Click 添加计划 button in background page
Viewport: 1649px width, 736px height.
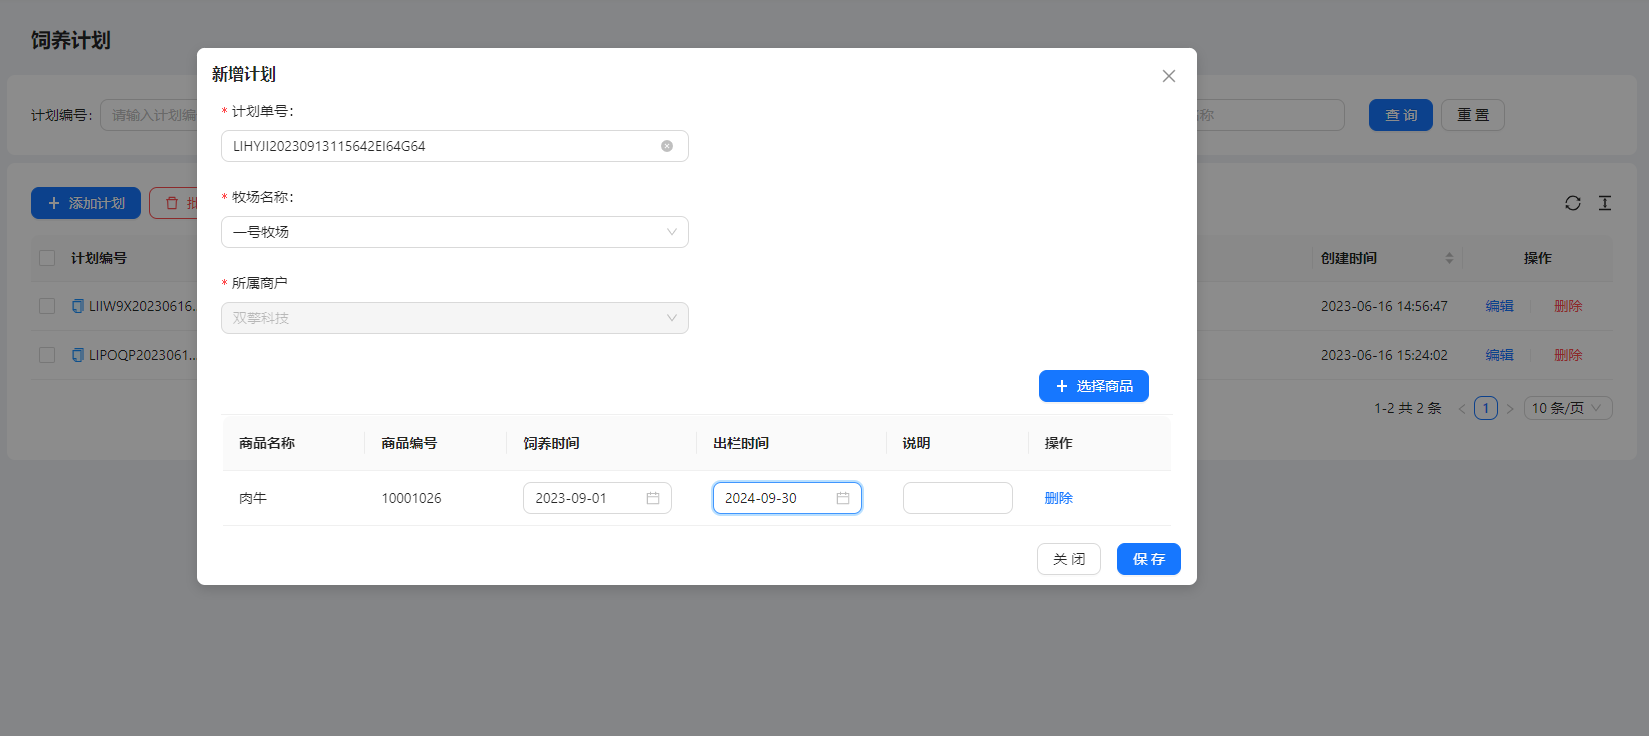click(x=86, y=203)
